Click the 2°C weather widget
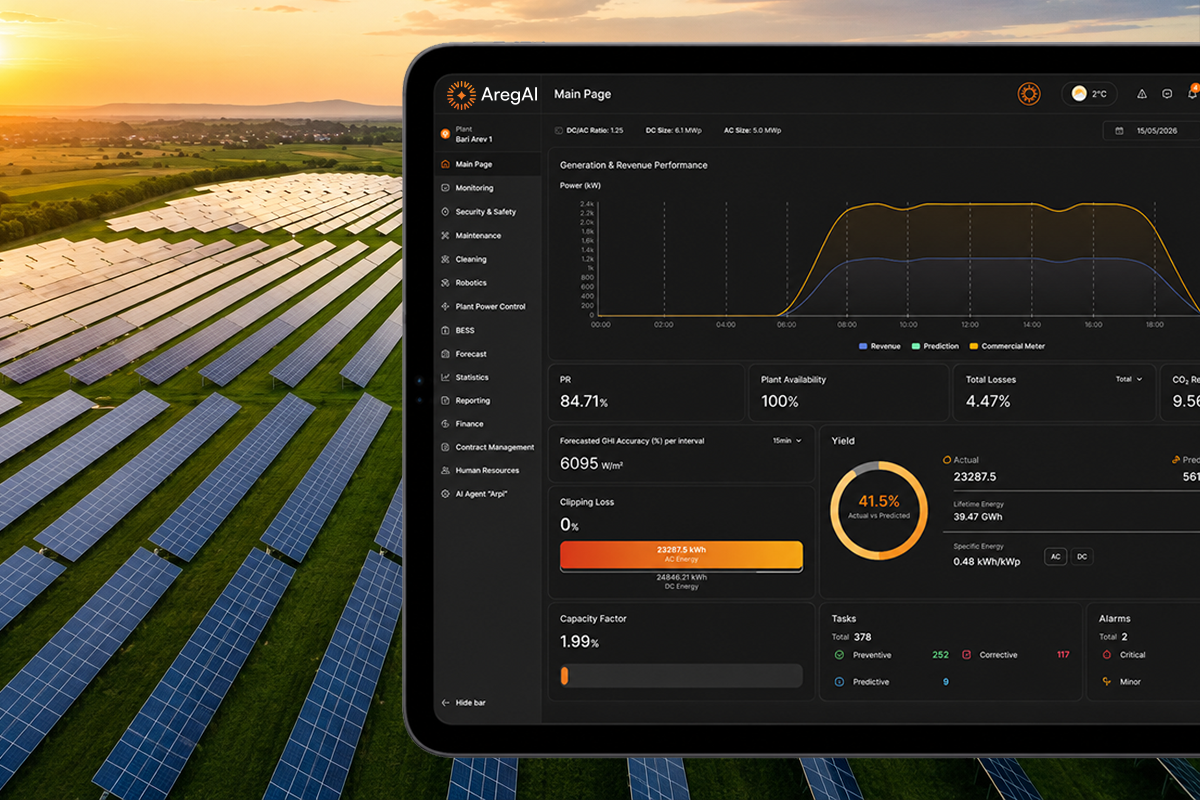The image size is (1200, 800). coord(1089,94)
